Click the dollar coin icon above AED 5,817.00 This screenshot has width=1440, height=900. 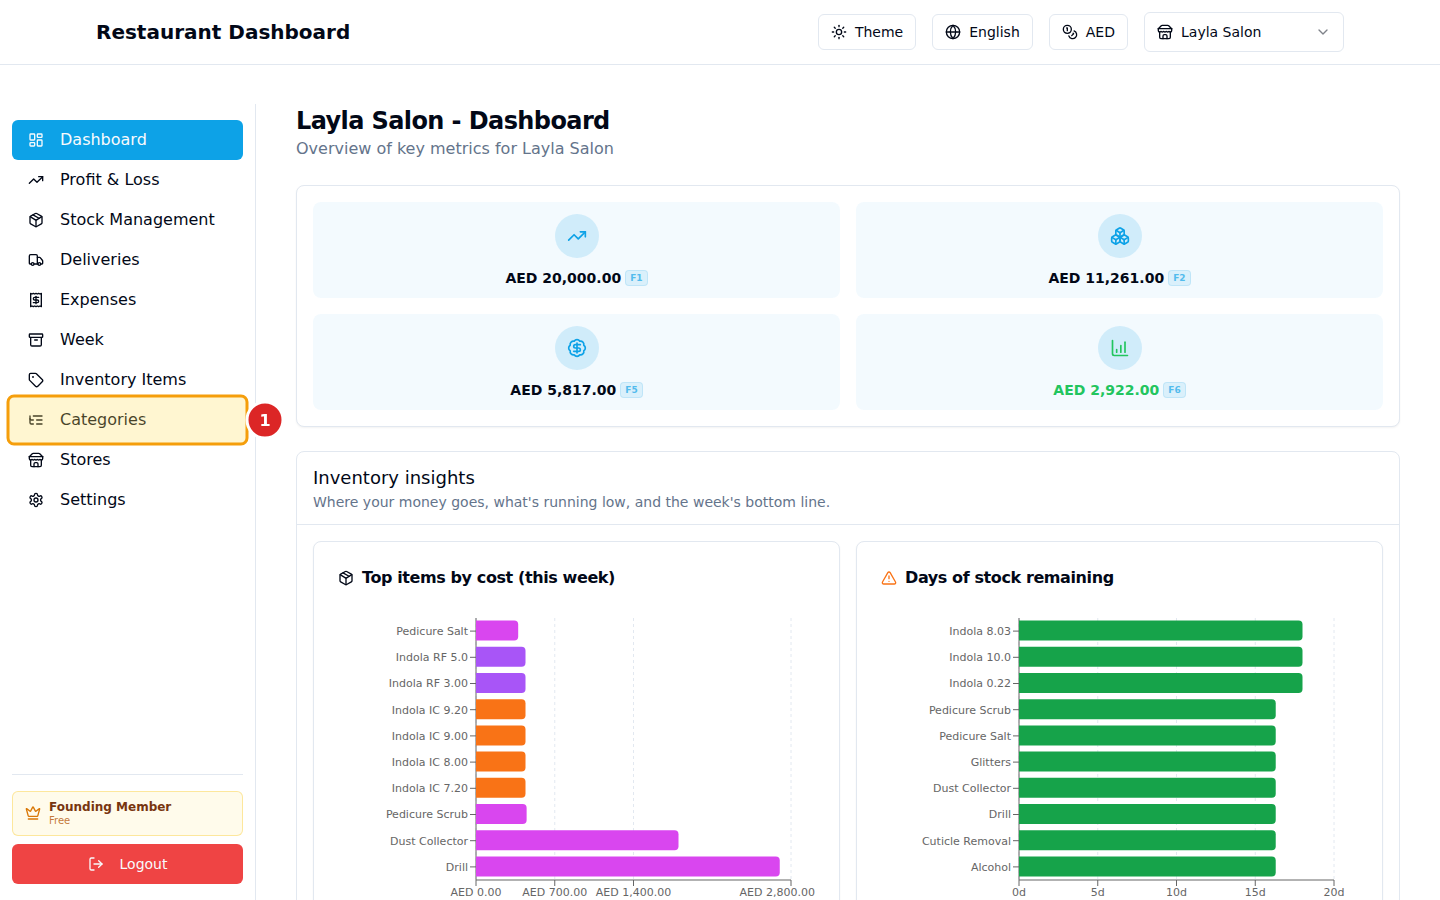point(577,348)
